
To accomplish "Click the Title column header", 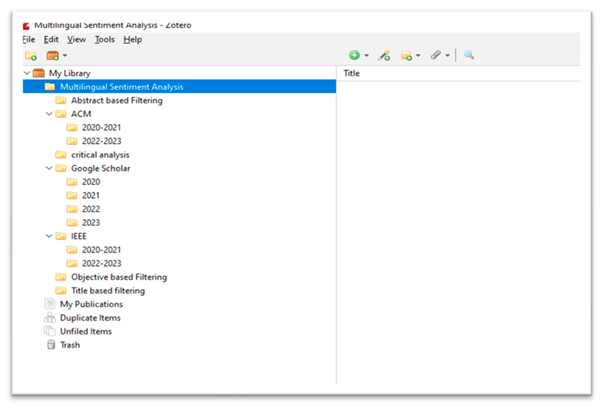I will (x=352, y=74).
